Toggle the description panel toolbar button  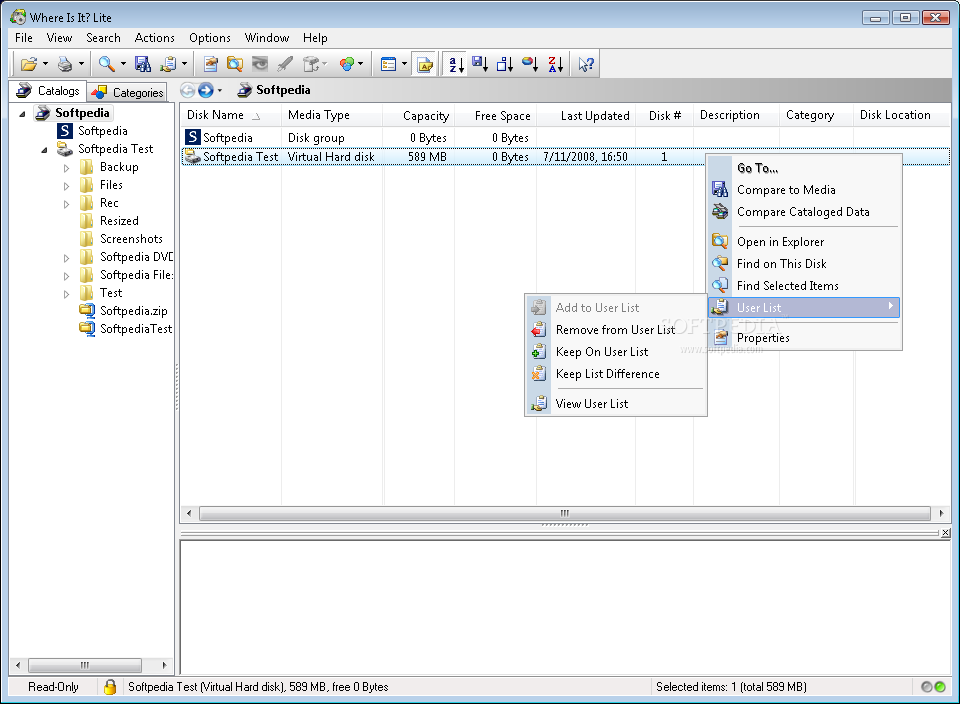coord(425,64)
